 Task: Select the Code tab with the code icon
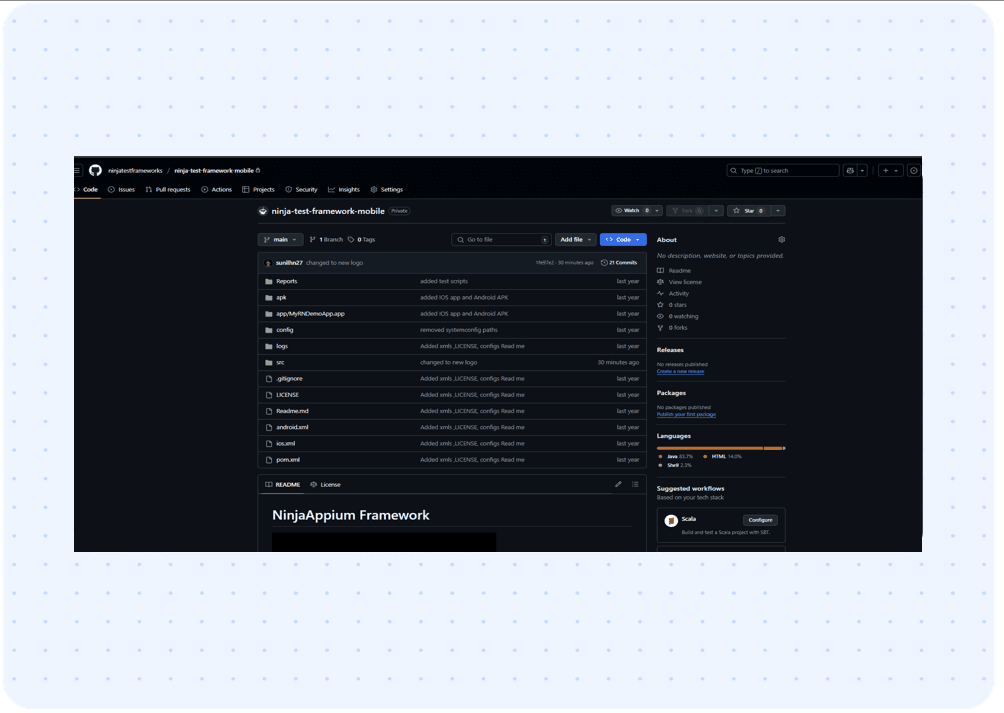point(86,189)
